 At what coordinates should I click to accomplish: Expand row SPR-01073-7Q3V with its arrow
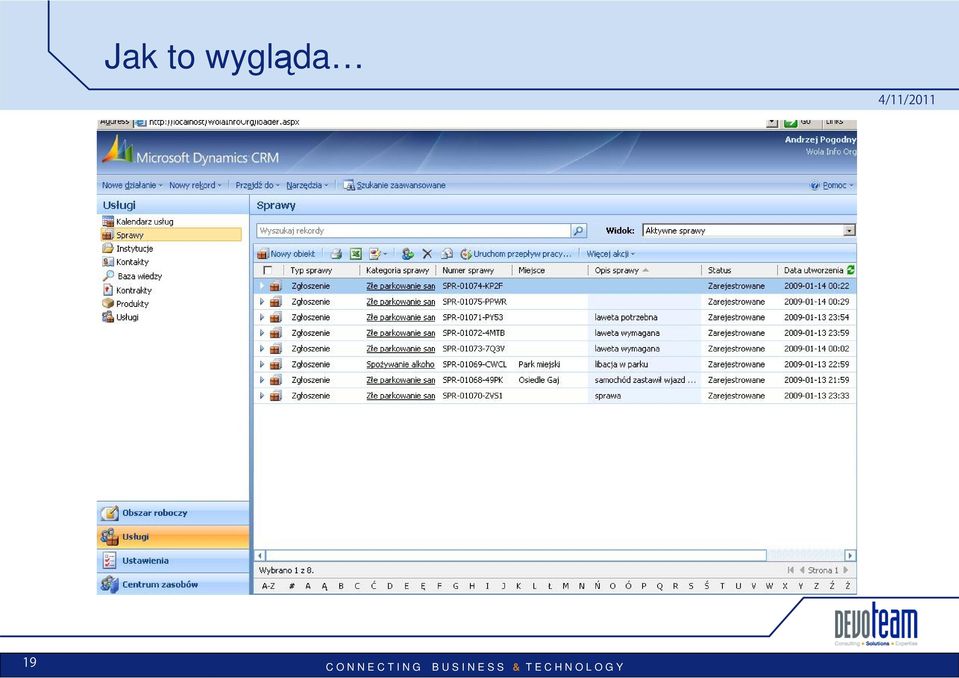pyautogui.click(x=262, y=348)
